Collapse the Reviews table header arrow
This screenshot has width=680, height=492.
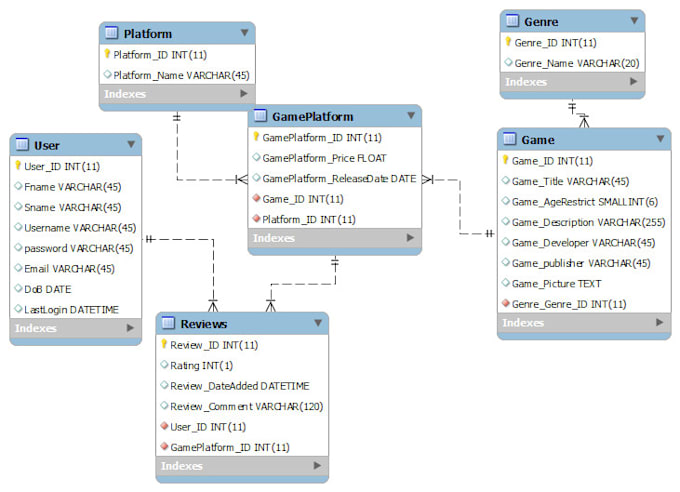[x=318, y=323]
